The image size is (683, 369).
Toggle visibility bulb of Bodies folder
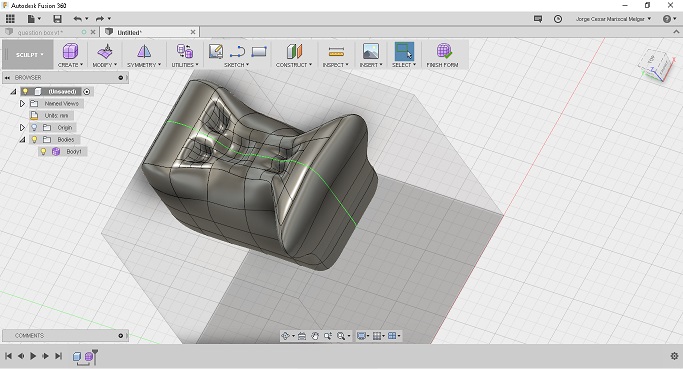coord(34,139)
